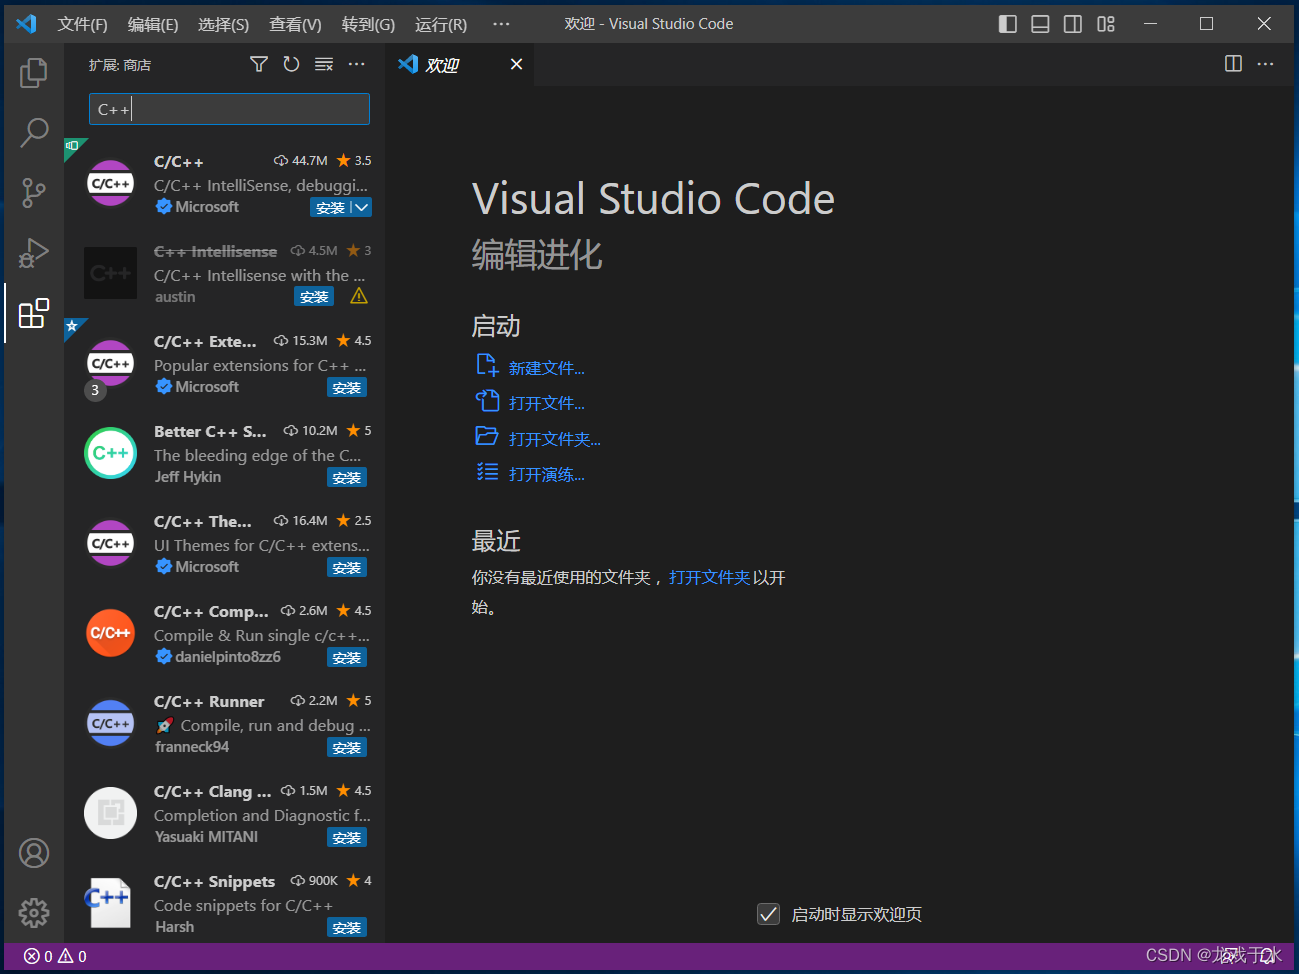The height and width of the screenshot is (974, 1299).
Task: Click inline open folder link under Recent
Action: pos(709,577)
